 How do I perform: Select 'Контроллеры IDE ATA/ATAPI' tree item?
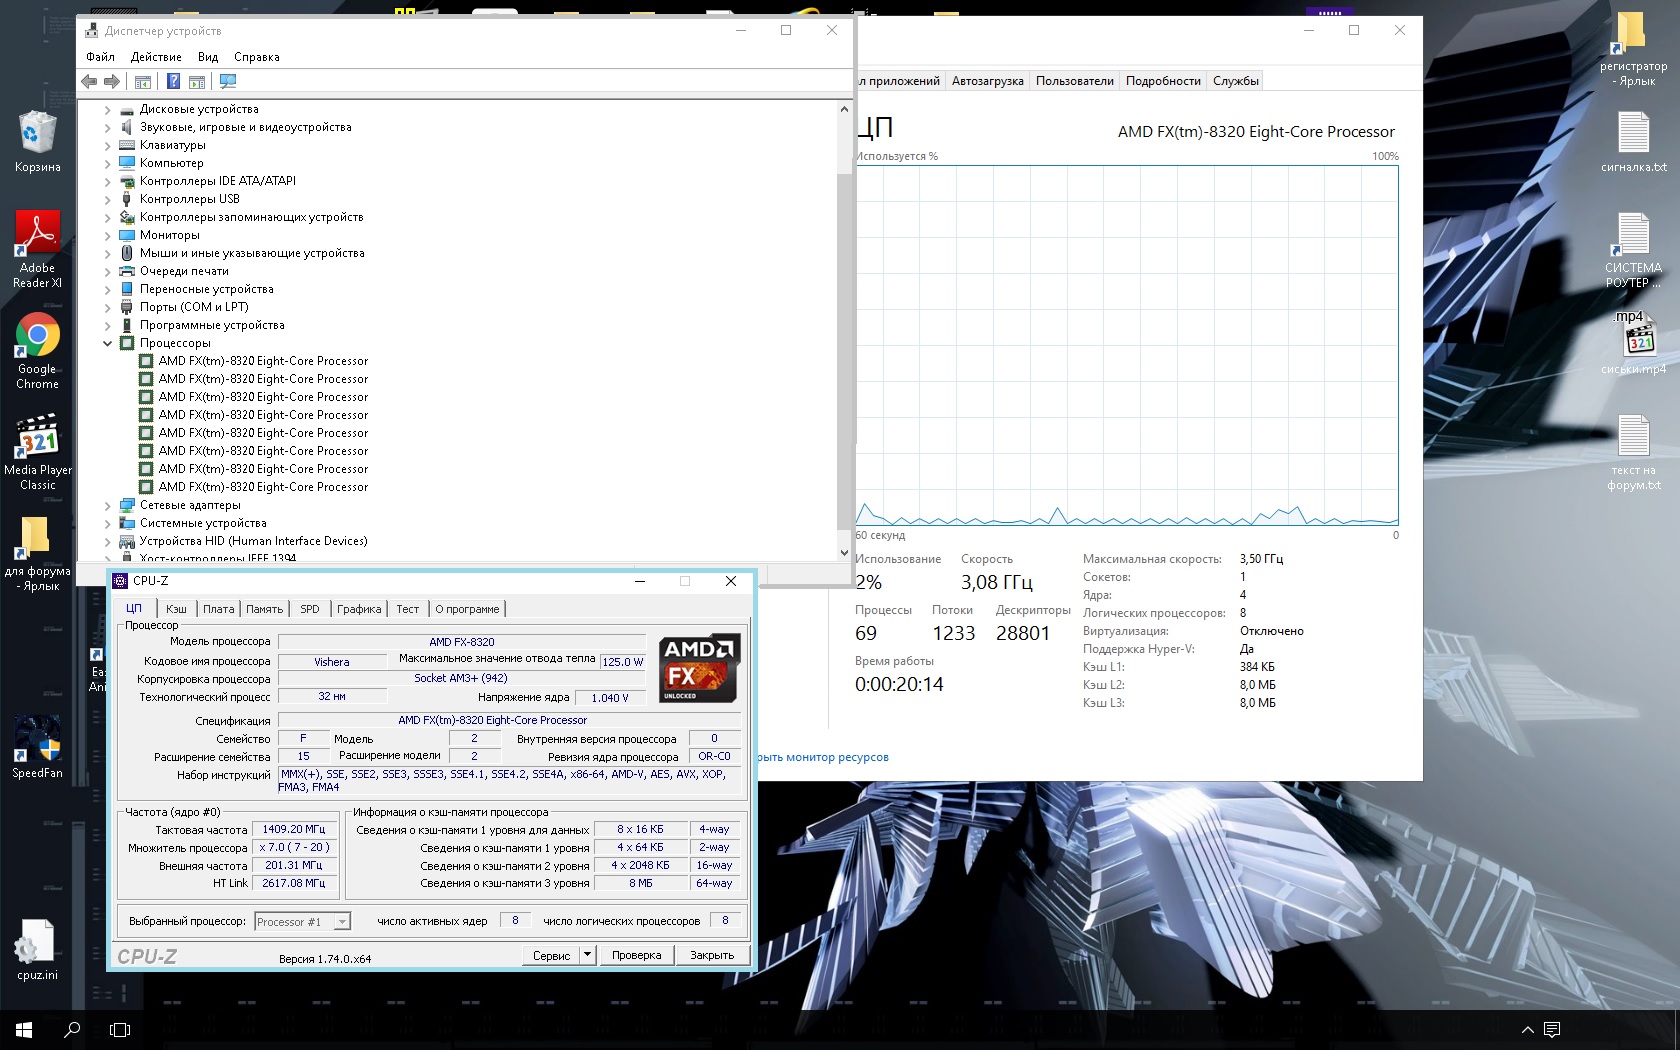218,181
